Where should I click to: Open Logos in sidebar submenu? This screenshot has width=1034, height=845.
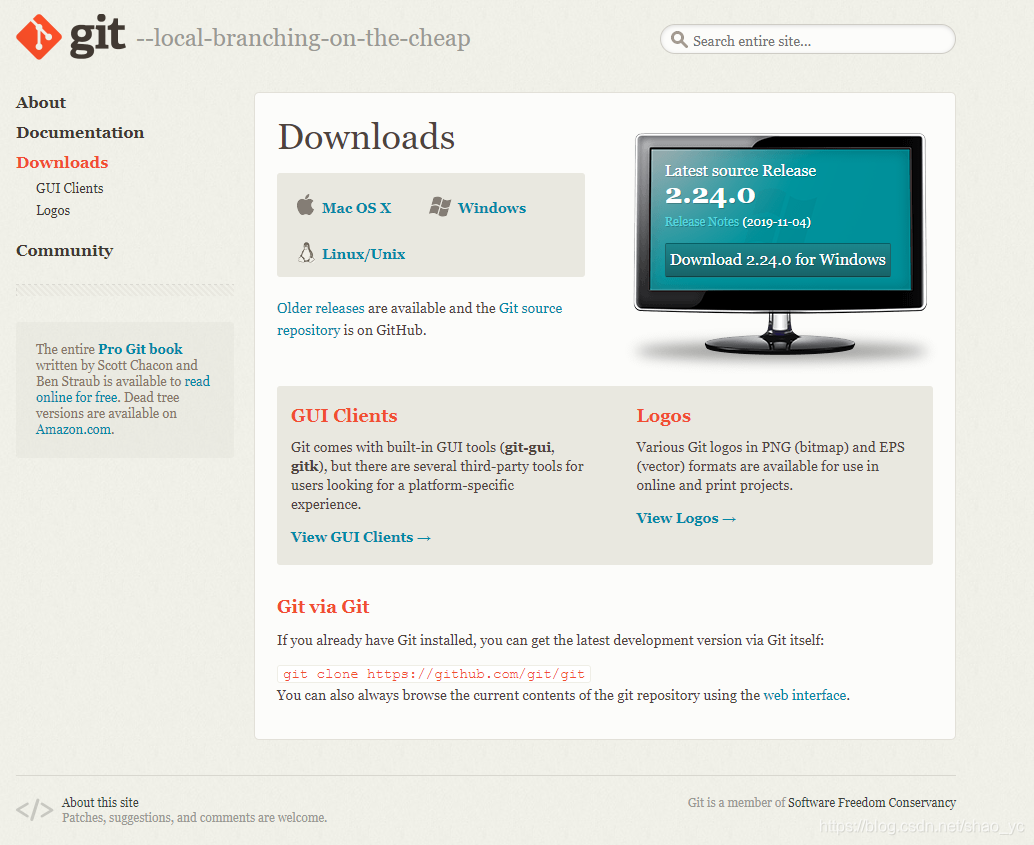53,210
